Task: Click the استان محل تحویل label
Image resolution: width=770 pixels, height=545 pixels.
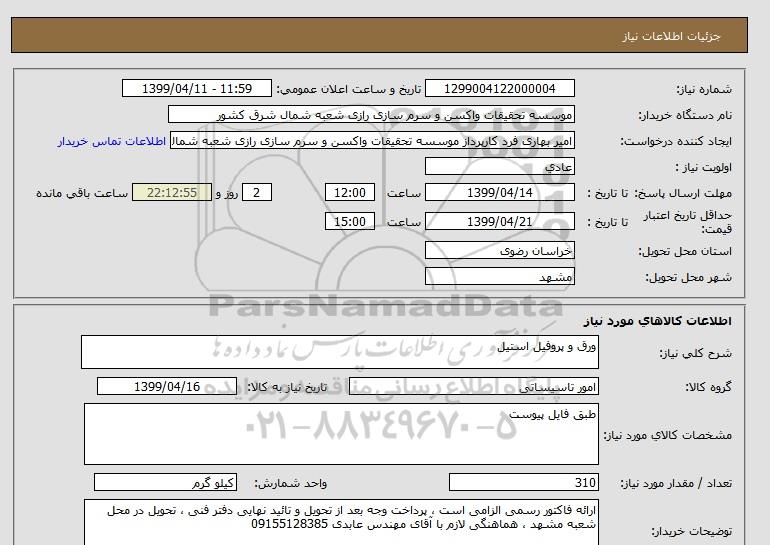Action: click(685, 251)
